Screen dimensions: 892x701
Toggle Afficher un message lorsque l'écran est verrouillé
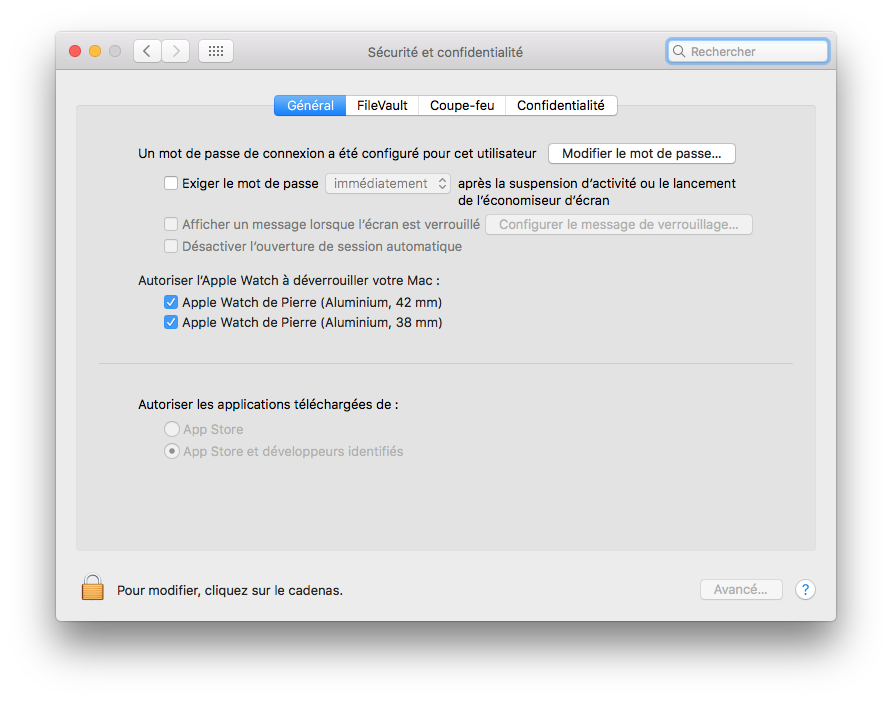point(171,224)
